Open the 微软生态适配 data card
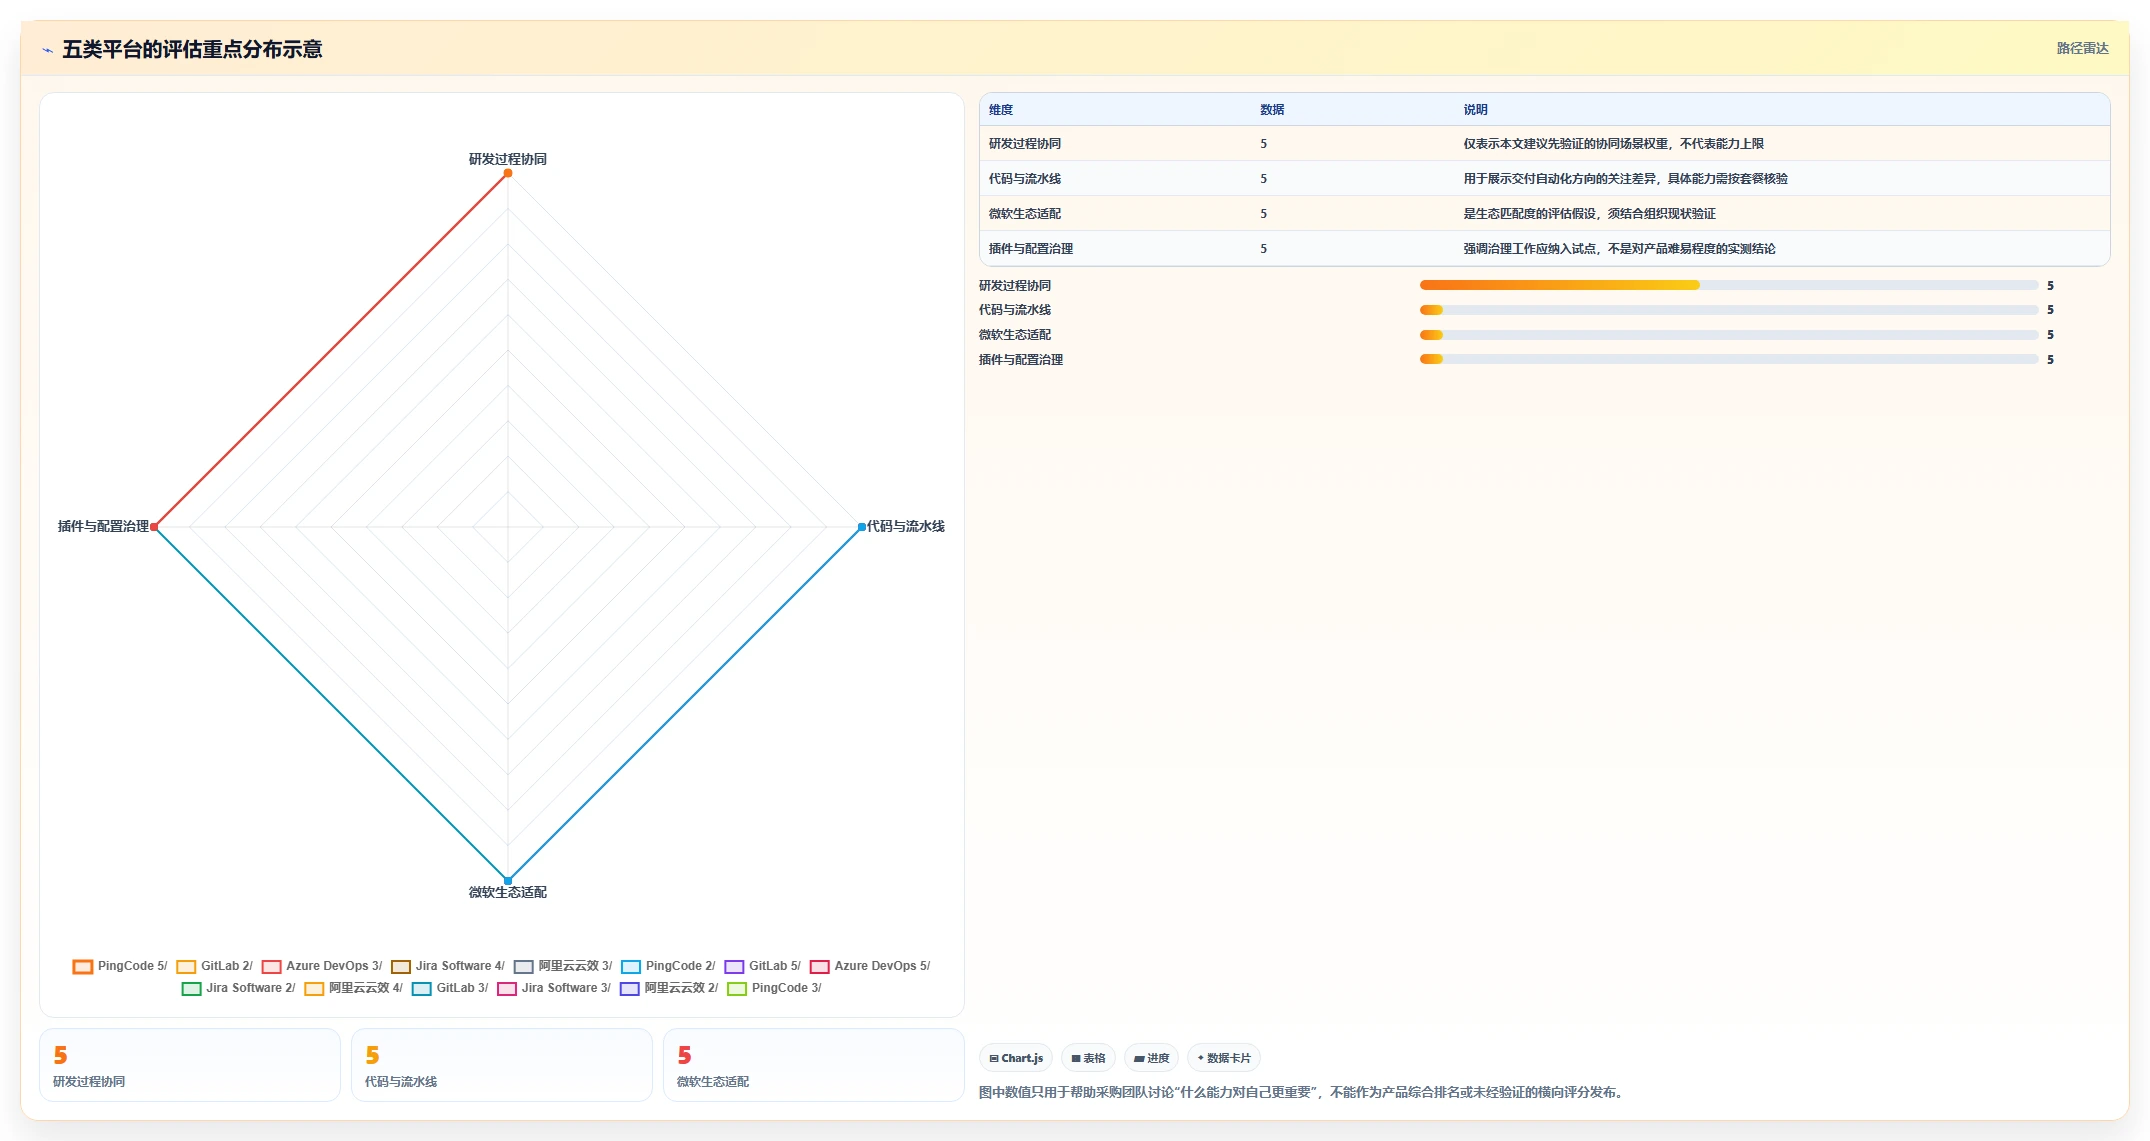 (x=814, y=1065)
